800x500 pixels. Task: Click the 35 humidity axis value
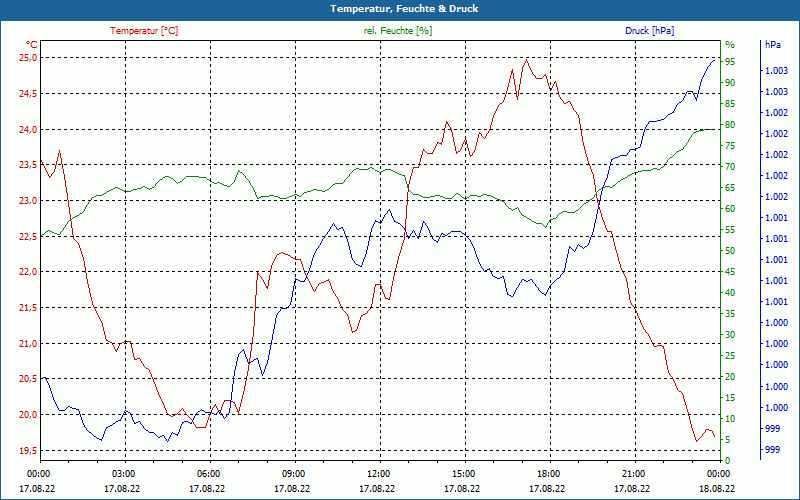pyautogui.click(x=730, y=314)
